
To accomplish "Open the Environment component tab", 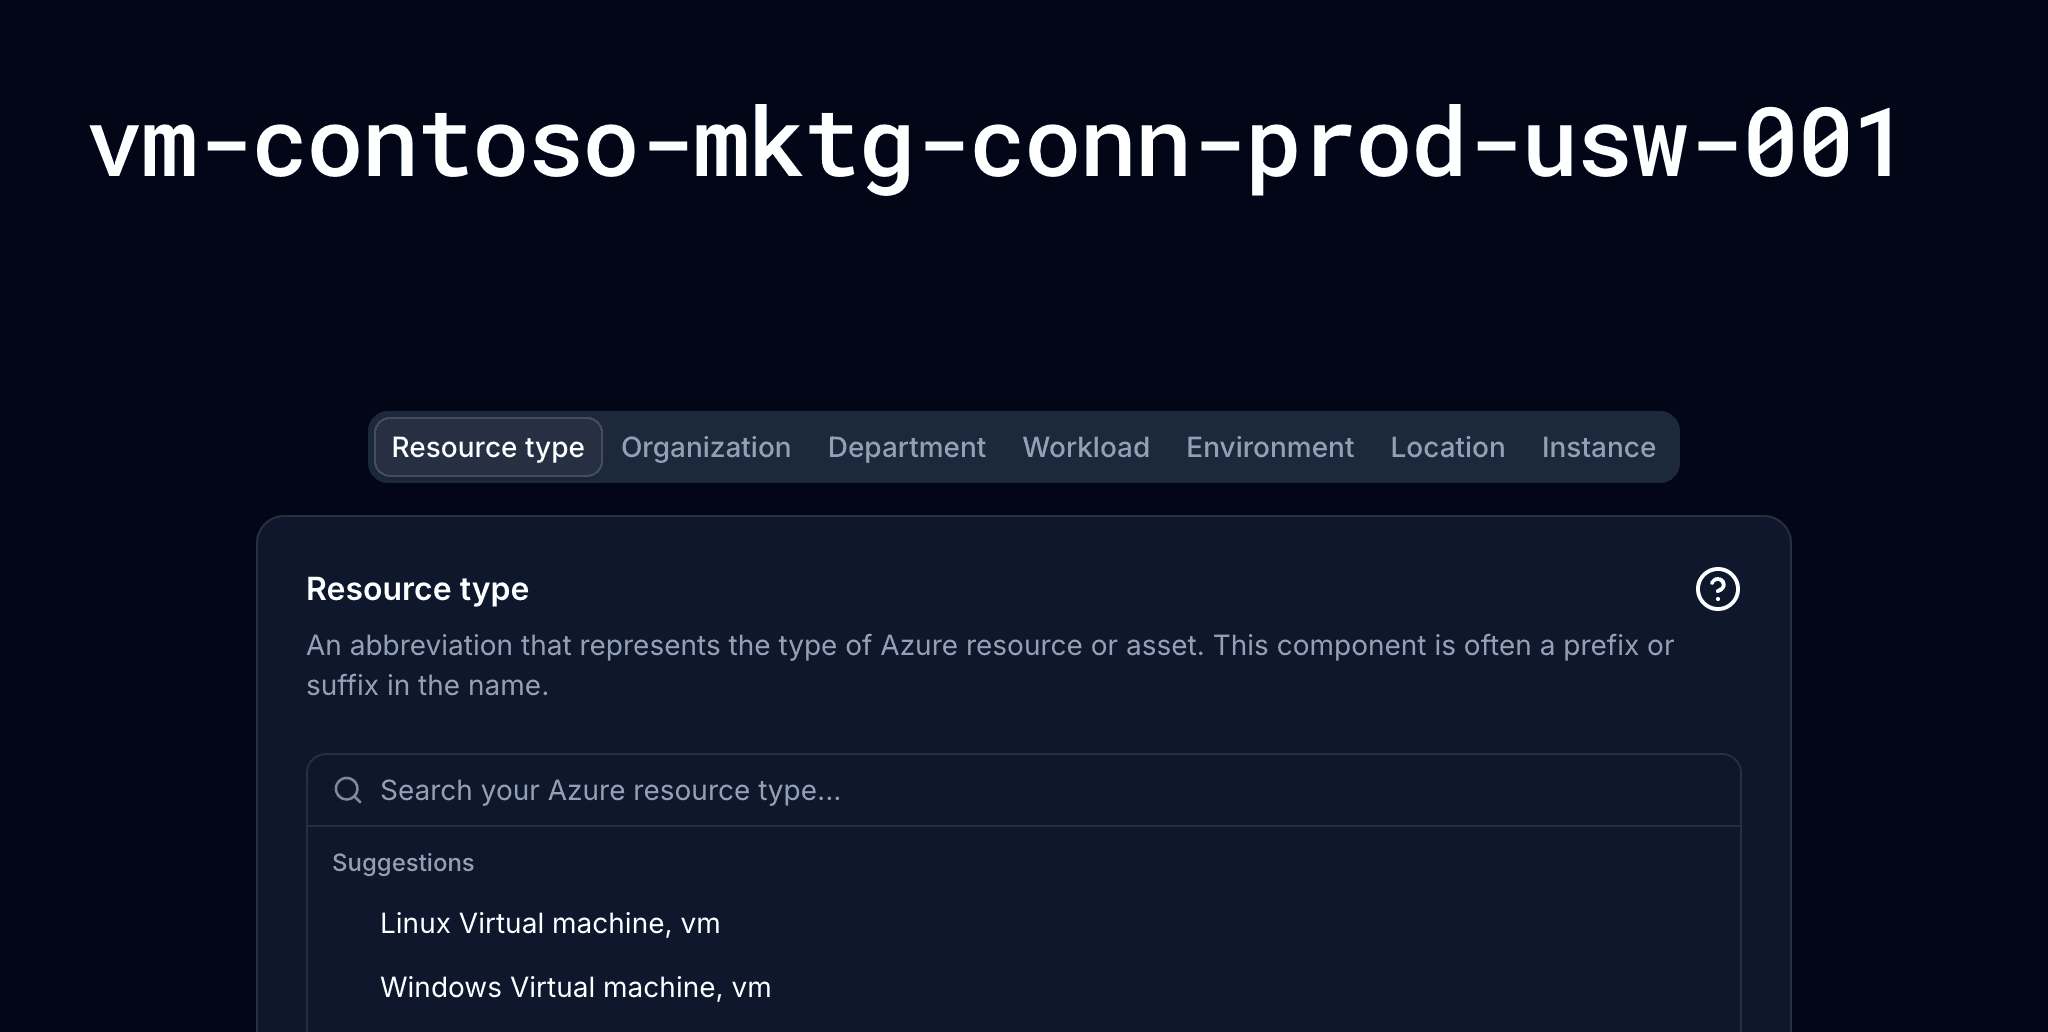I will pyautogui.click(x=1269, y=447).
